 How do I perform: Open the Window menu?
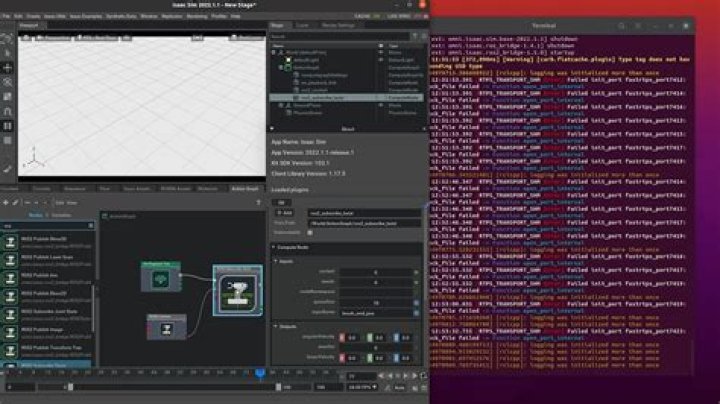pos(146,16)
